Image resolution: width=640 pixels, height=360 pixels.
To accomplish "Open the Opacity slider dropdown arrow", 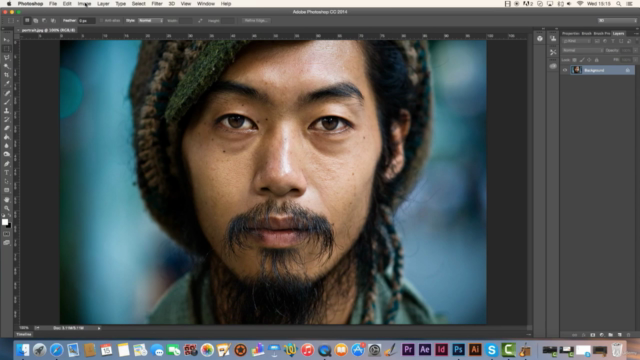I will [635, 51].
